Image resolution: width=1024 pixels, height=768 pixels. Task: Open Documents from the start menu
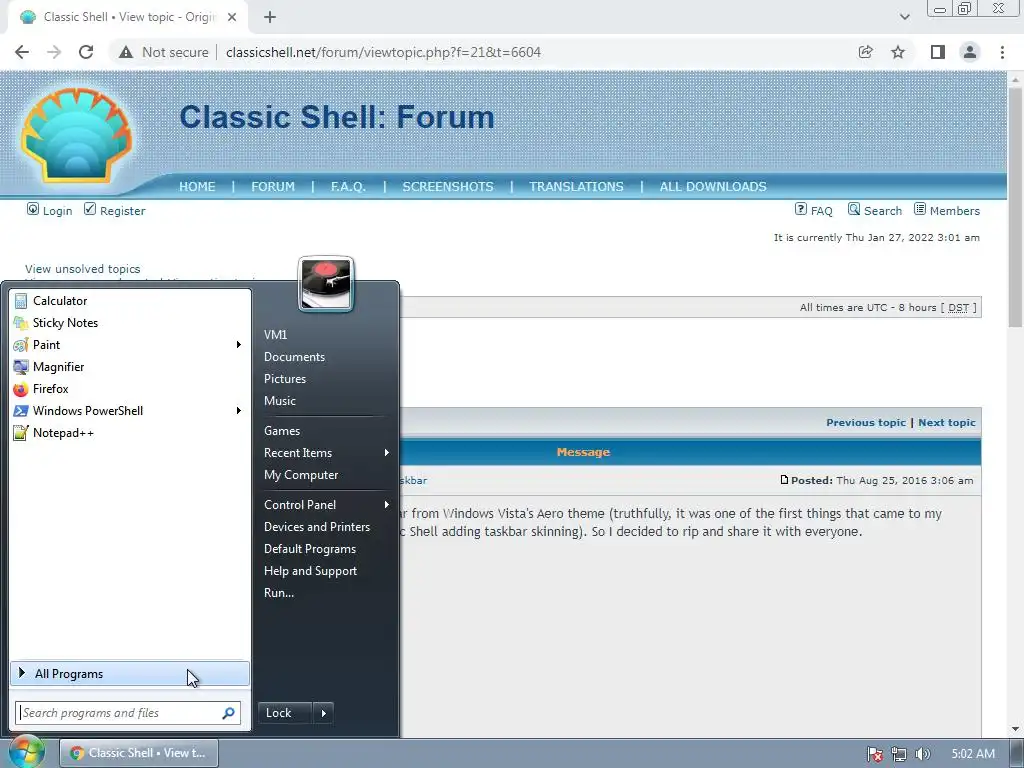click(x=295, y=357)
